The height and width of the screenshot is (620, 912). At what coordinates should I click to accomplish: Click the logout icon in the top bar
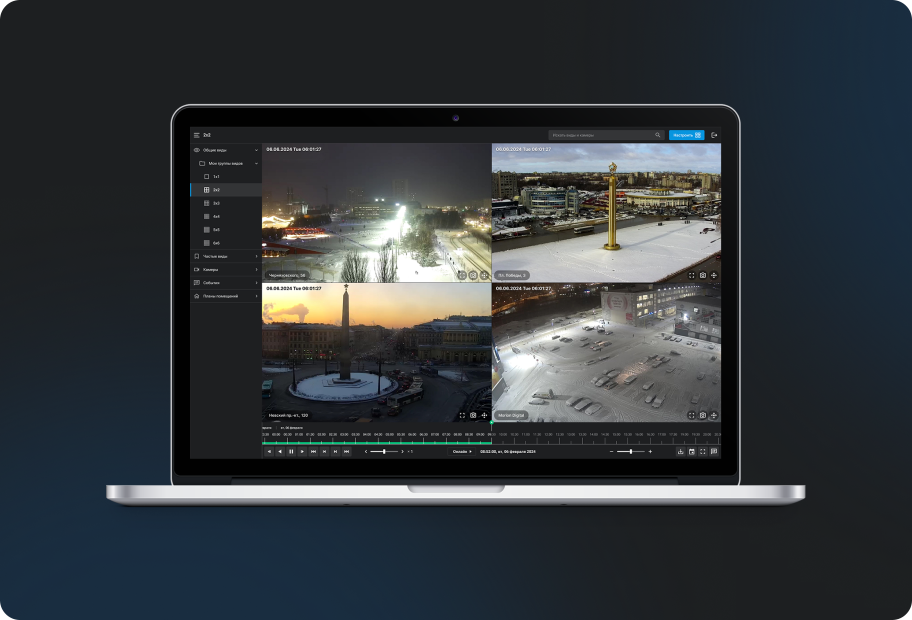(714, 135)
